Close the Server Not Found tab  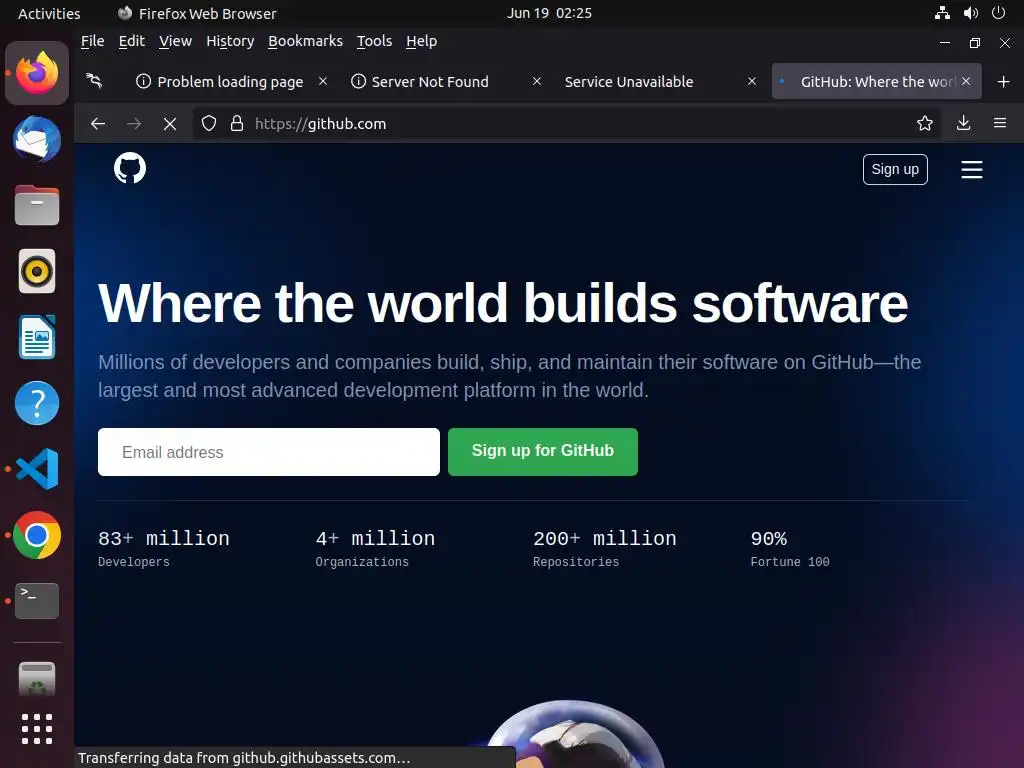pos(537,81)
